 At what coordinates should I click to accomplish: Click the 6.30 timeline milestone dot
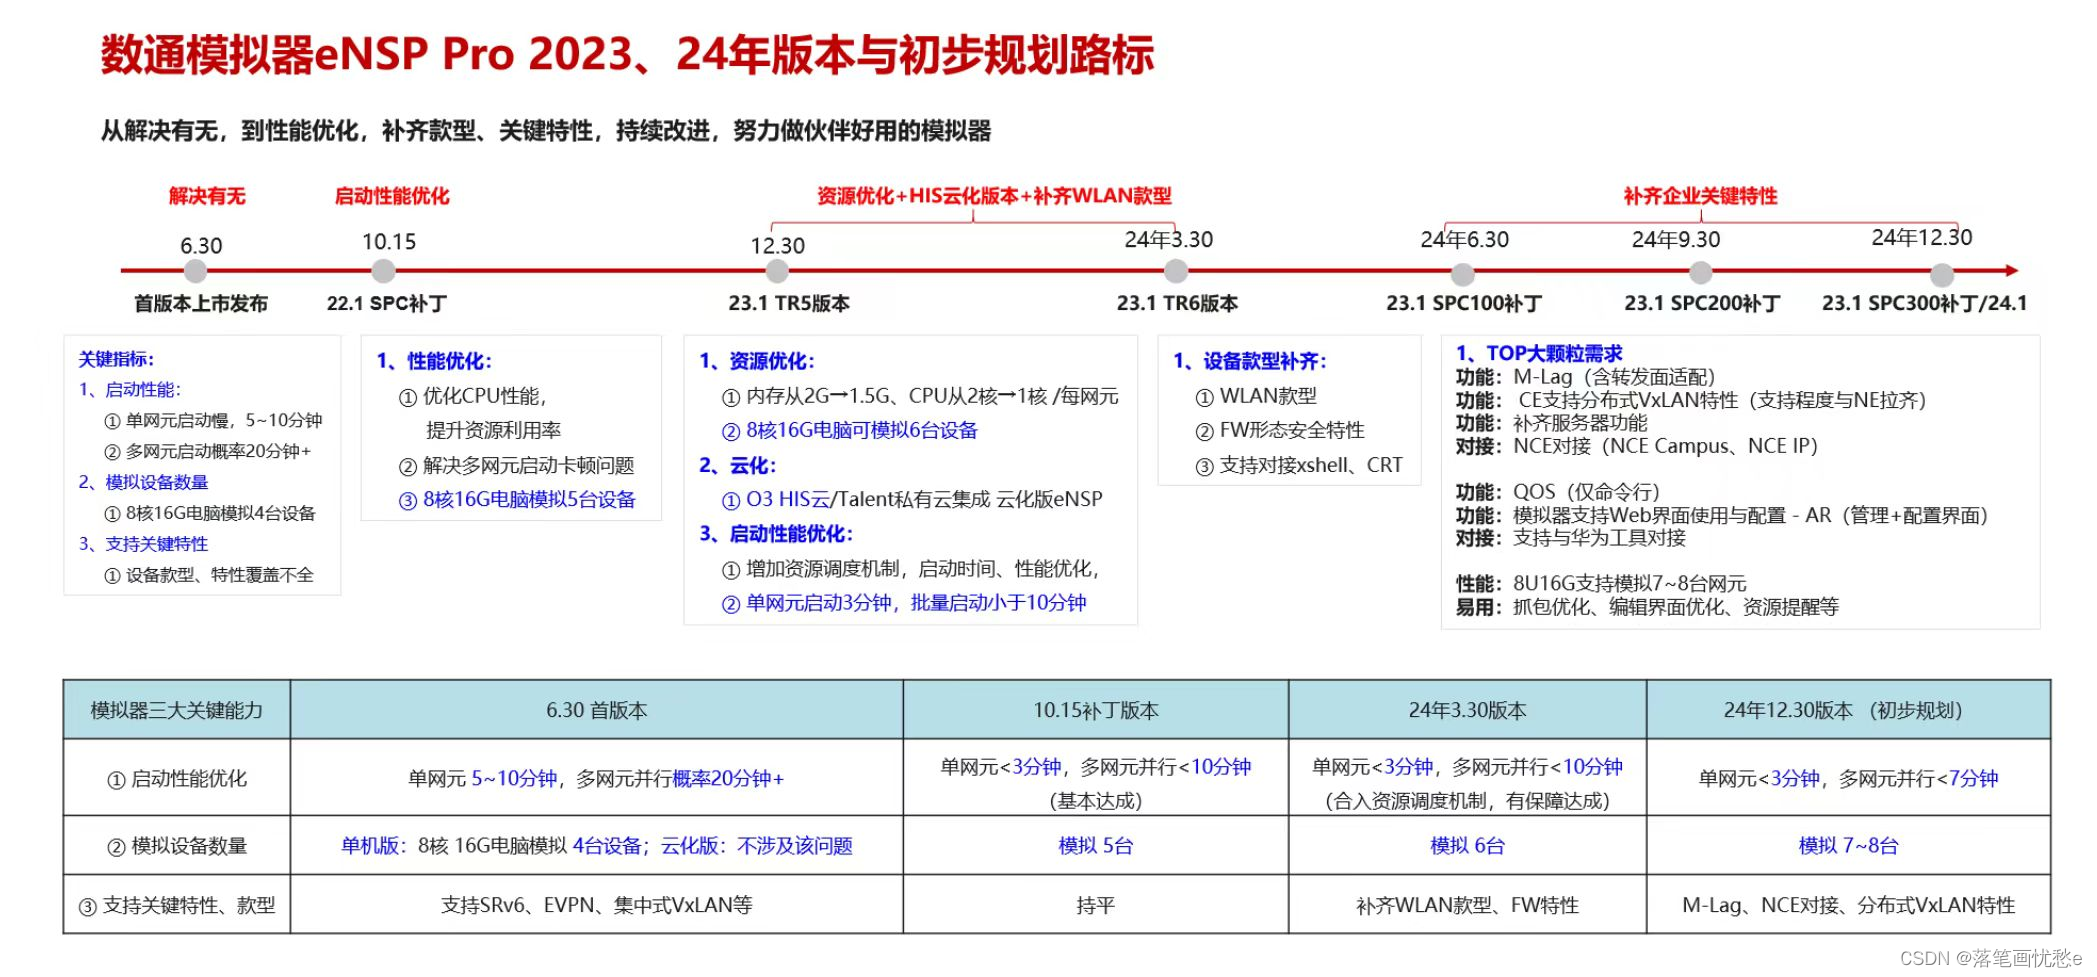coord(196,271)
